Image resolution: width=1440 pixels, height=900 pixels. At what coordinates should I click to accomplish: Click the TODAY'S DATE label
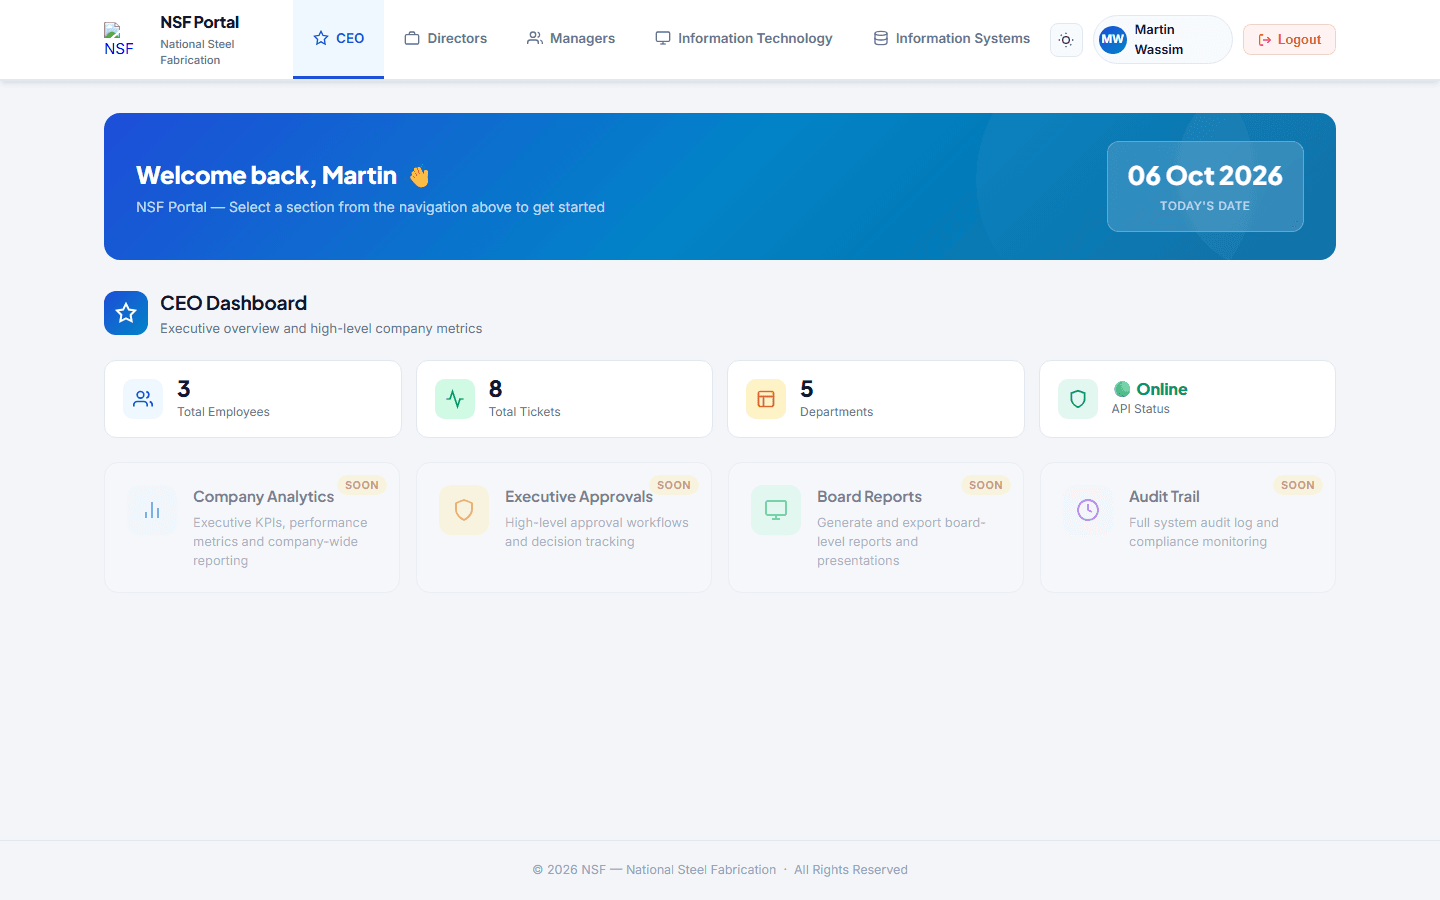click(x=1205, y=206)
